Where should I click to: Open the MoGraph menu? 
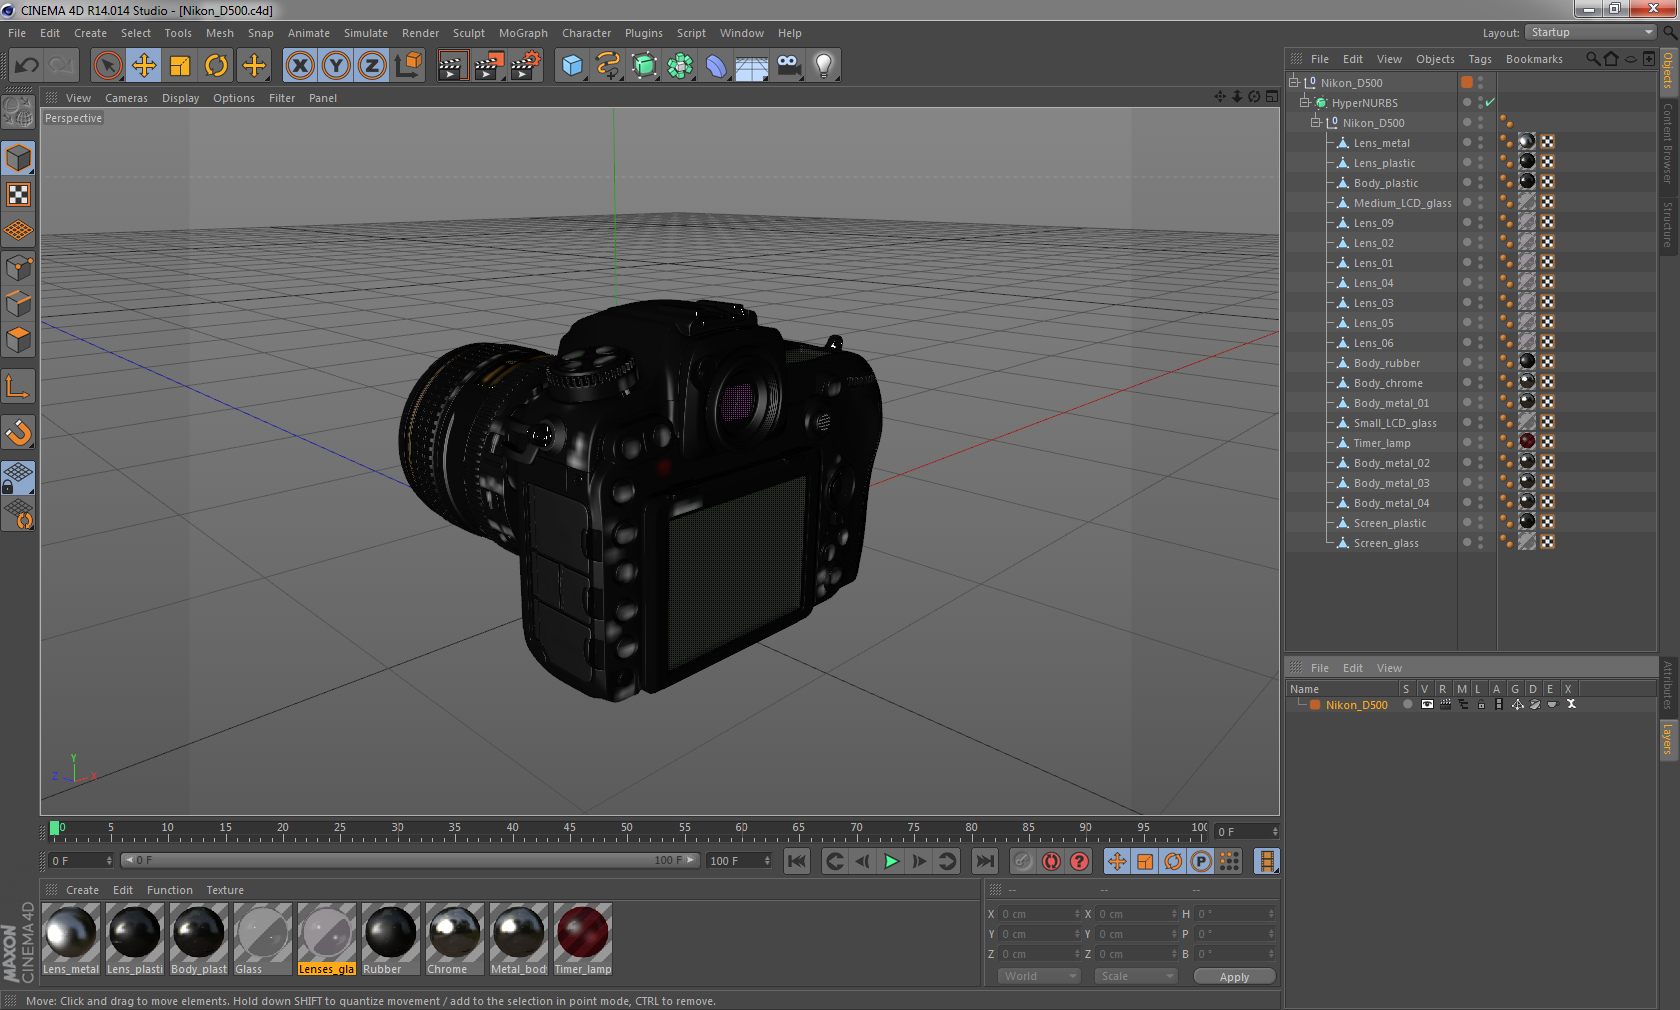click(x=523, y=33)
